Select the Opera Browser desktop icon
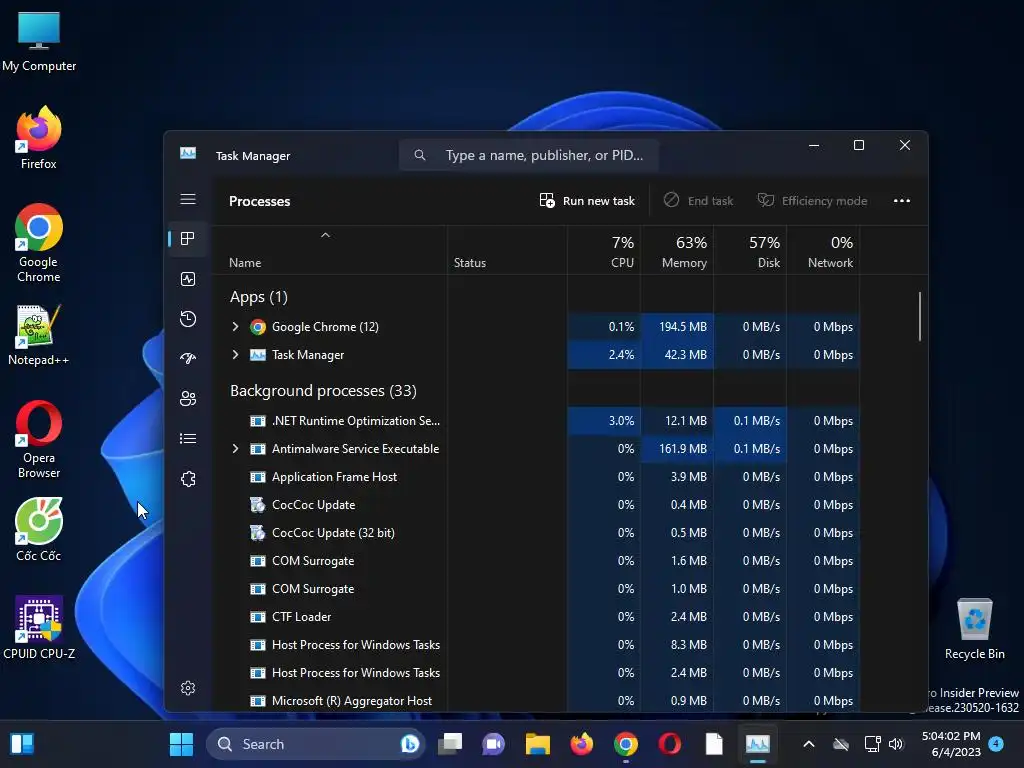1024x768 pixels. (x=39, y=439)
